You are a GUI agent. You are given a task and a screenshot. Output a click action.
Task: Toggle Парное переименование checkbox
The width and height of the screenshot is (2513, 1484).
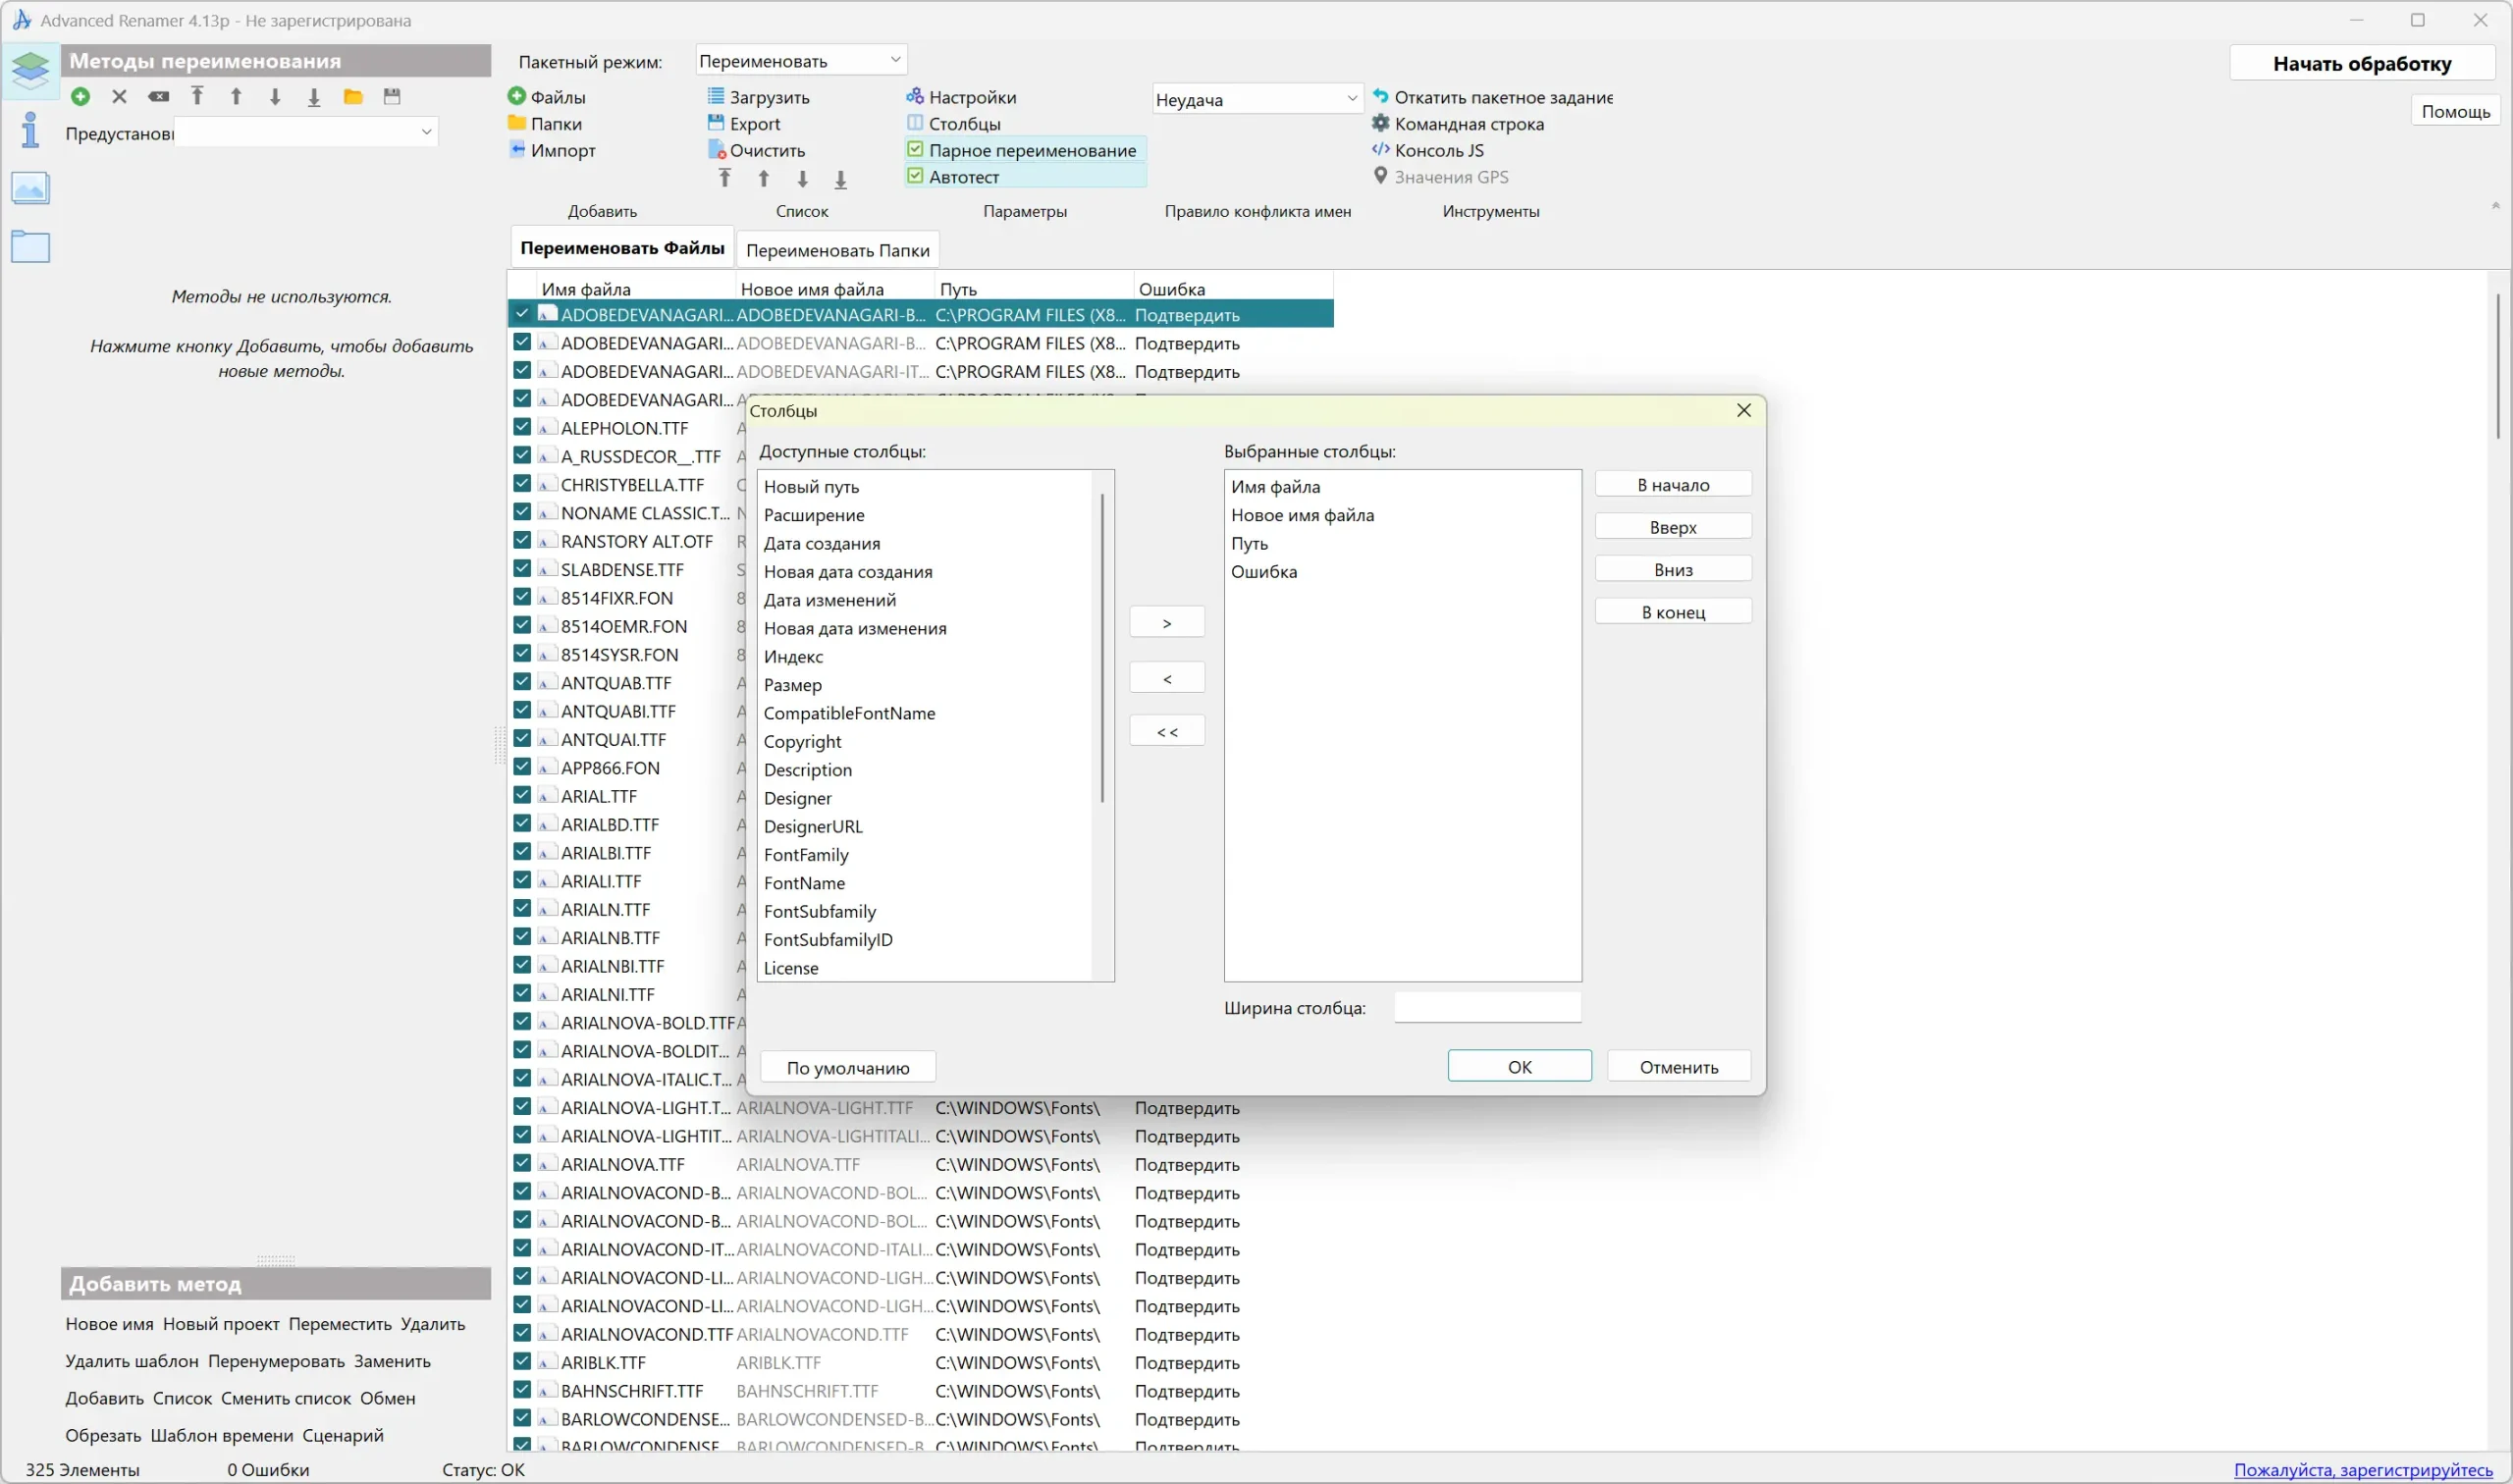(x=915, y=150)
